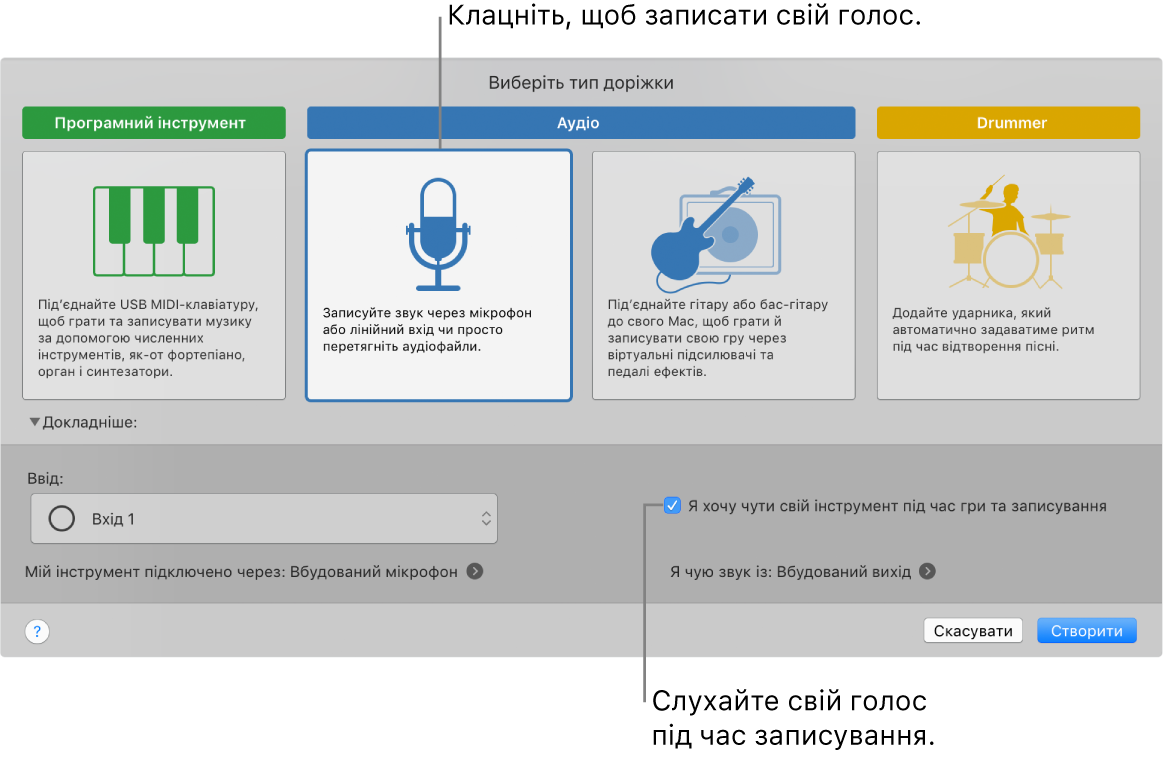This screenshot has width=1165, height=758.
Task: Select the guitar recording track card
Action: point(722,275)
